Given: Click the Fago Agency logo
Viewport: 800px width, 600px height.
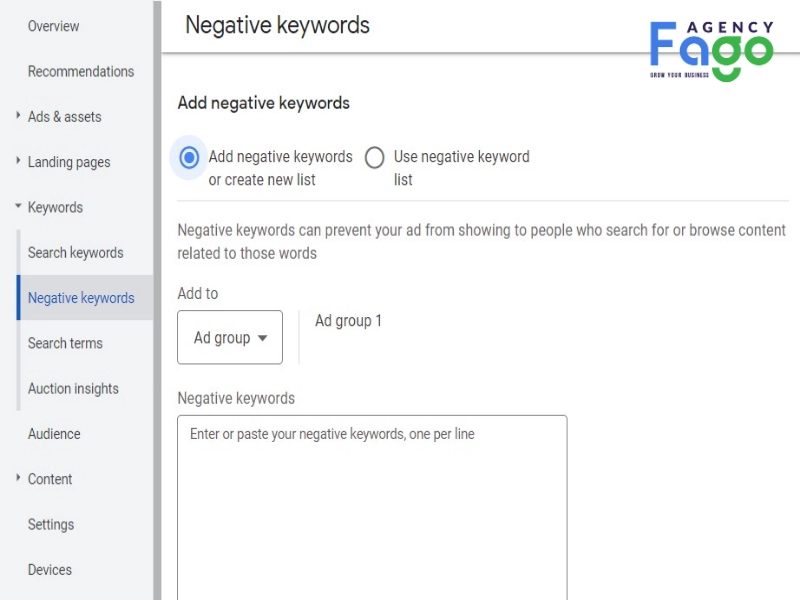Looking at the screenshot, I should tap(711, 50).
